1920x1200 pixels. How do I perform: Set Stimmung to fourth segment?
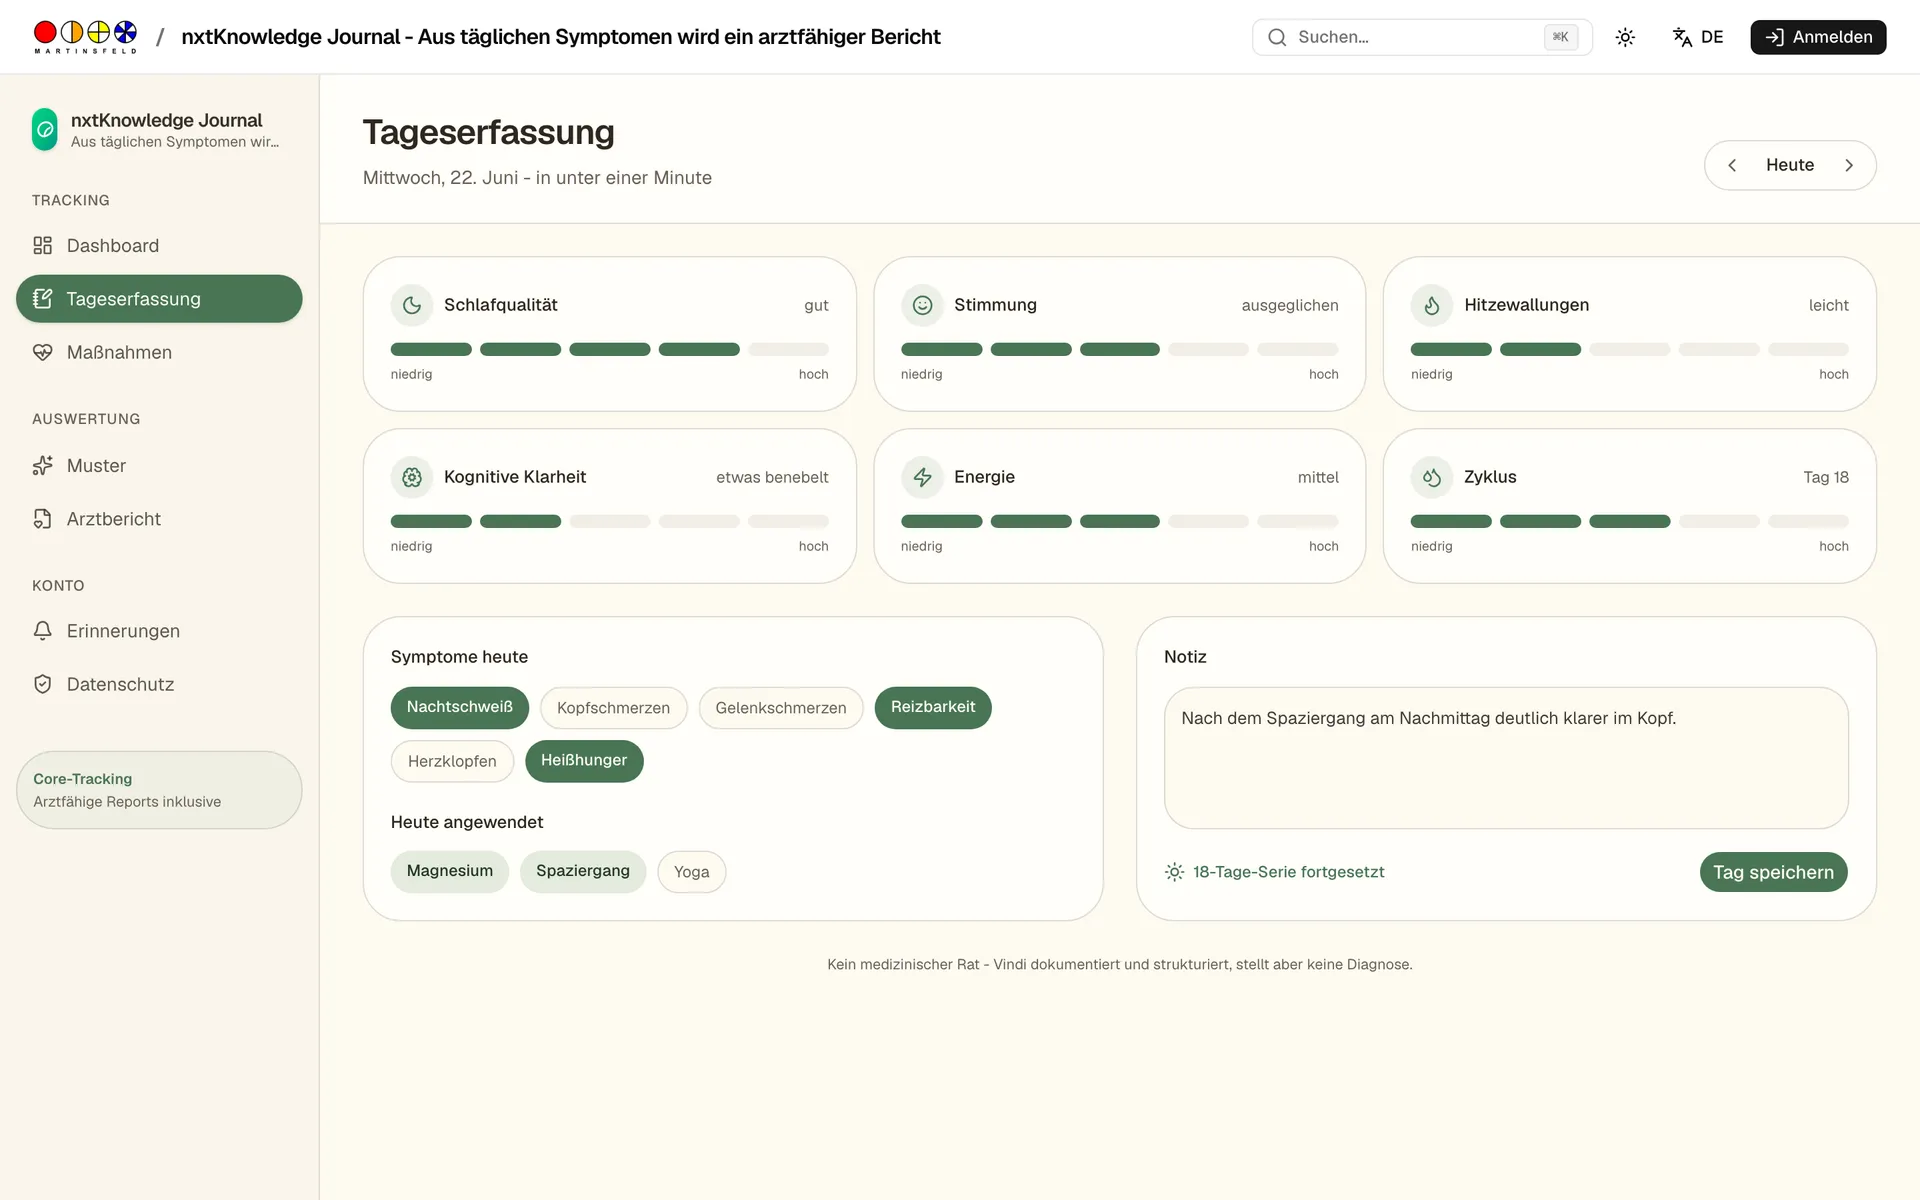coord(1209,349)
